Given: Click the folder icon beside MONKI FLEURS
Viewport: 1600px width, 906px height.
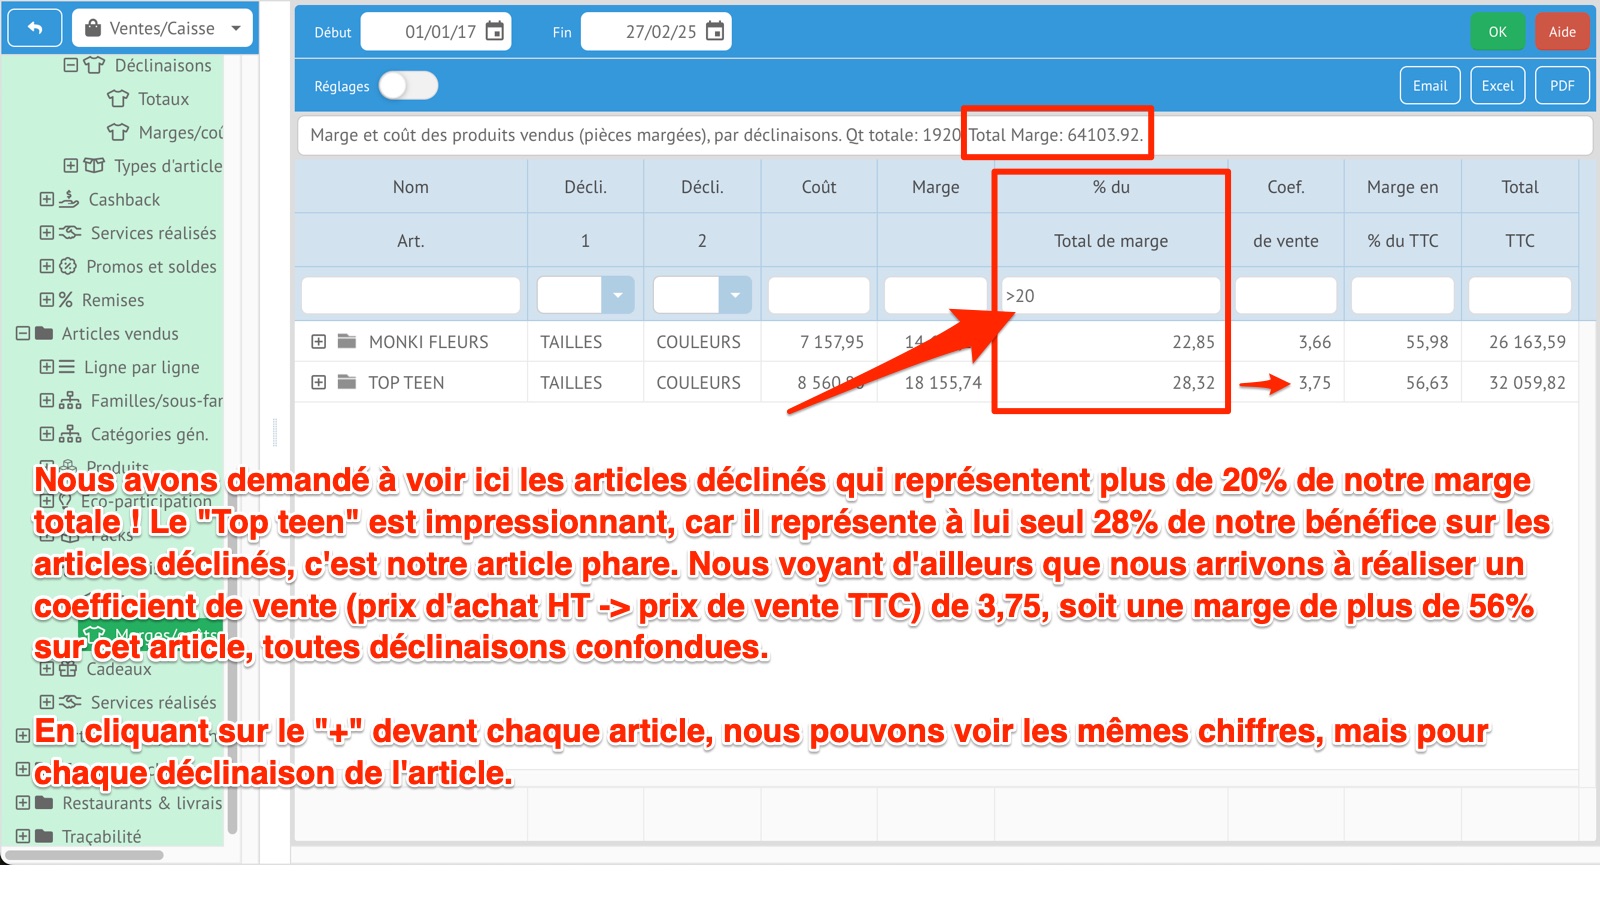Looking at the screenshot, I should coord(347,342).
